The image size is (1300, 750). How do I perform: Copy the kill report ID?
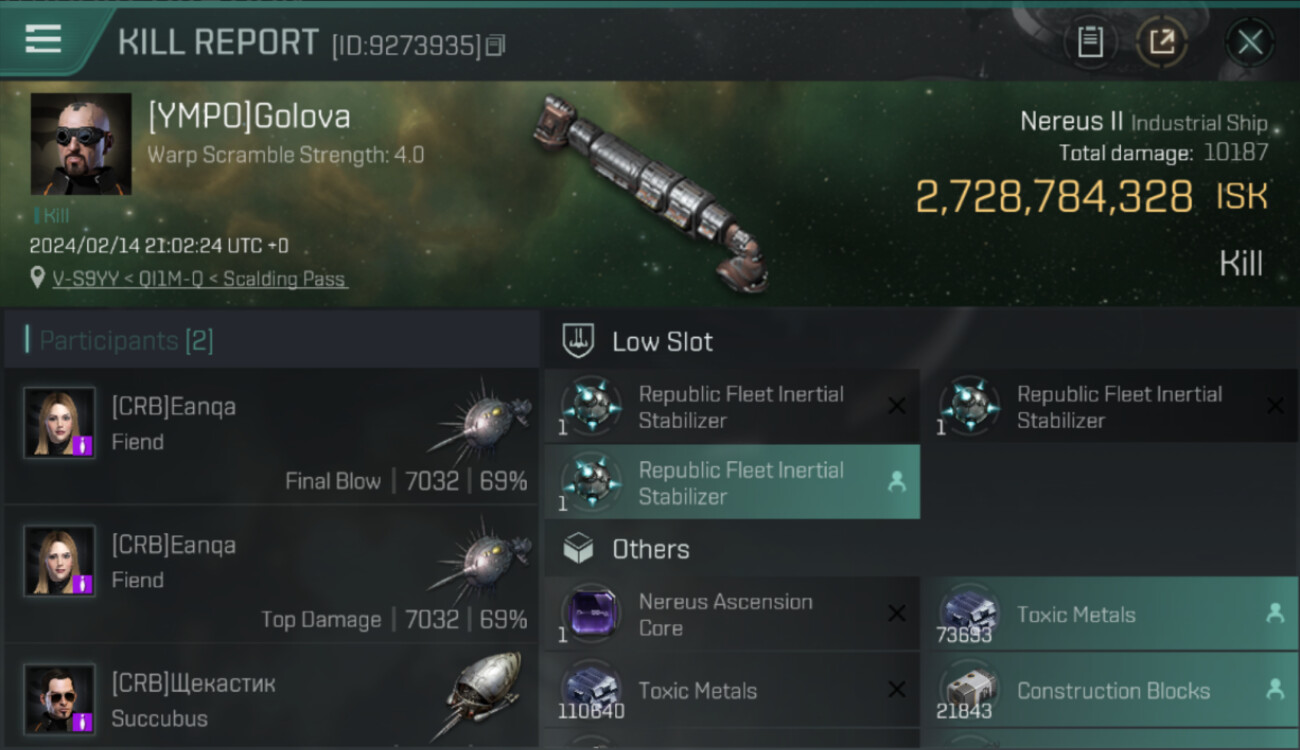pos(496,45)
